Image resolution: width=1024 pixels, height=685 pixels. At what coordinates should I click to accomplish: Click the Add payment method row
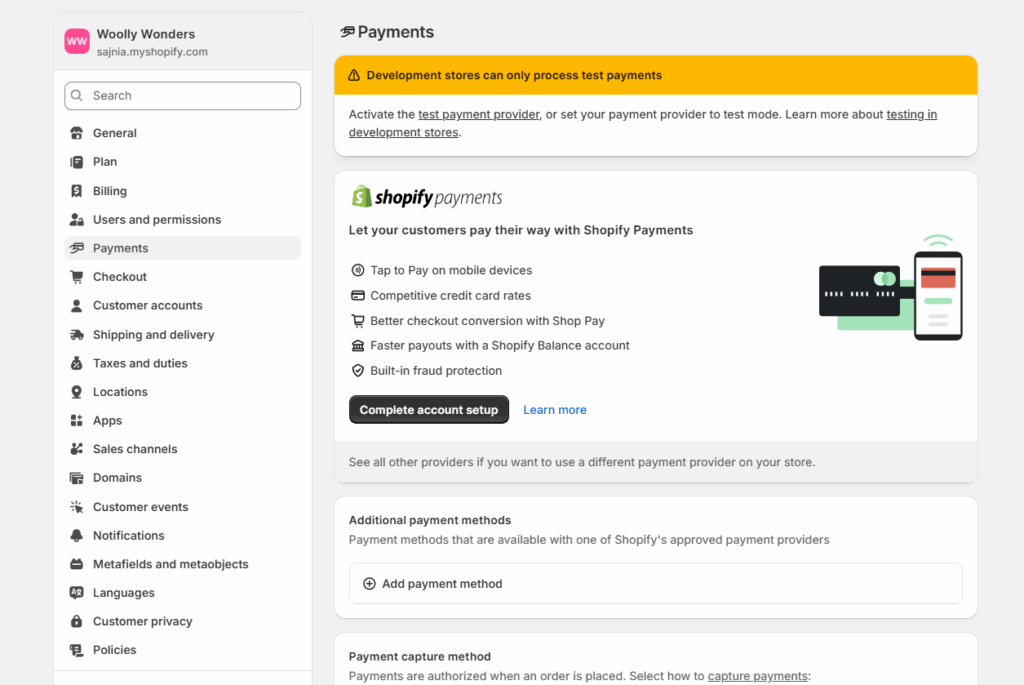click(x=655, y=584)
